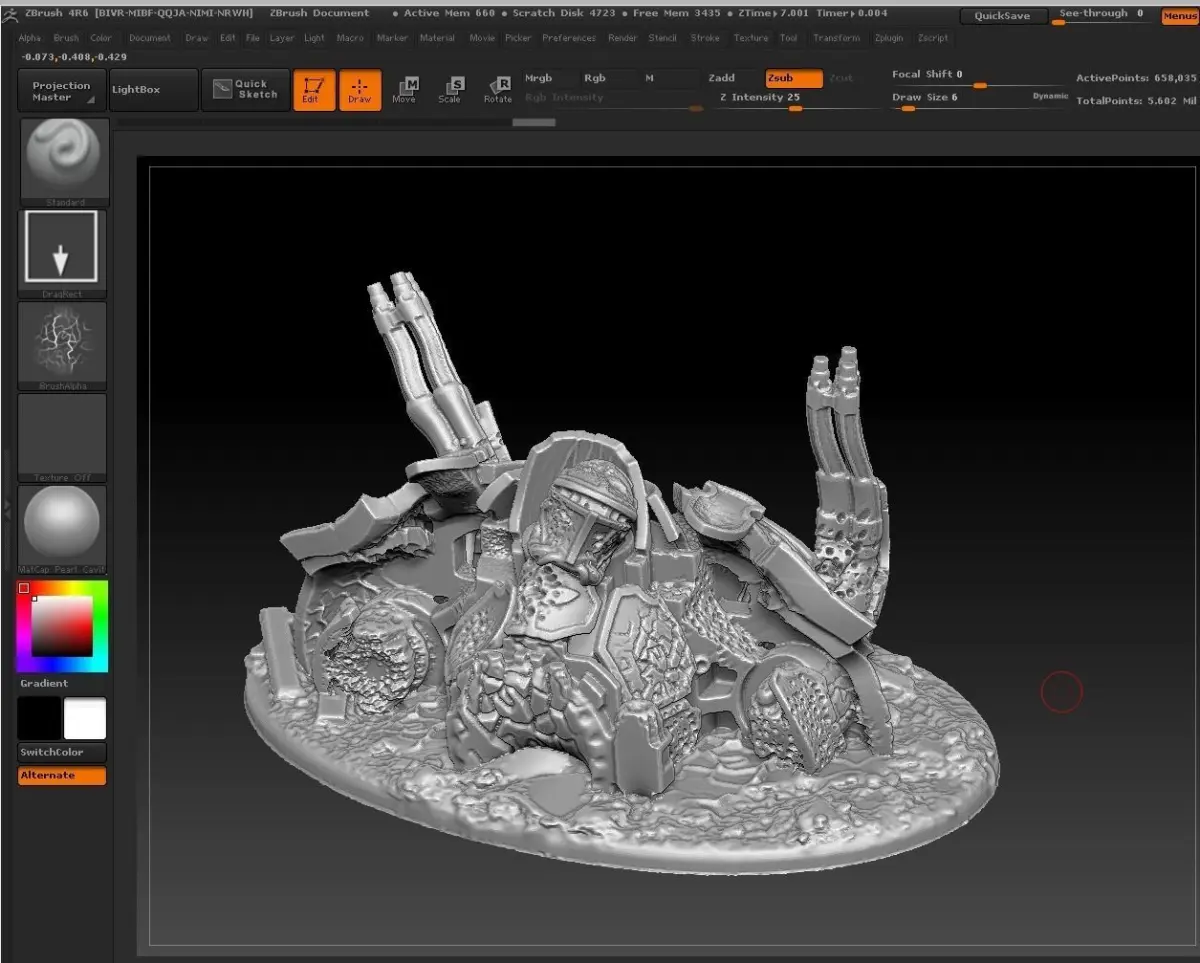Select the black secondary color swatch

[39, 718]
